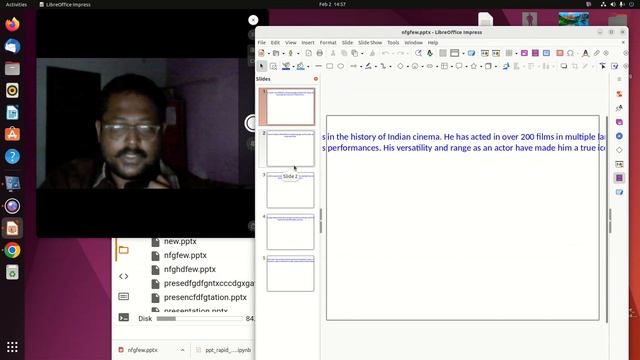Click the Zoom and Pan tool
The height and width of the screenshot is (360, 640).
273,66
